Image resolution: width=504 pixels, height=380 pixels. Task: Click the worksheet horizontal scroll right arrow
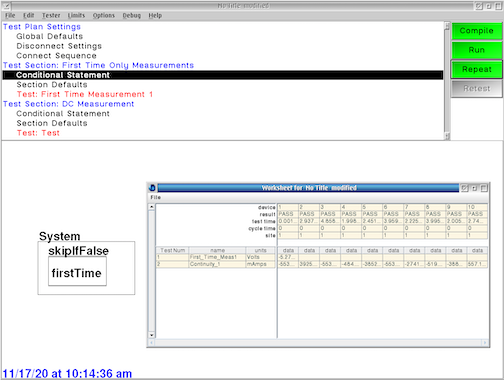[x=485, y=343]
